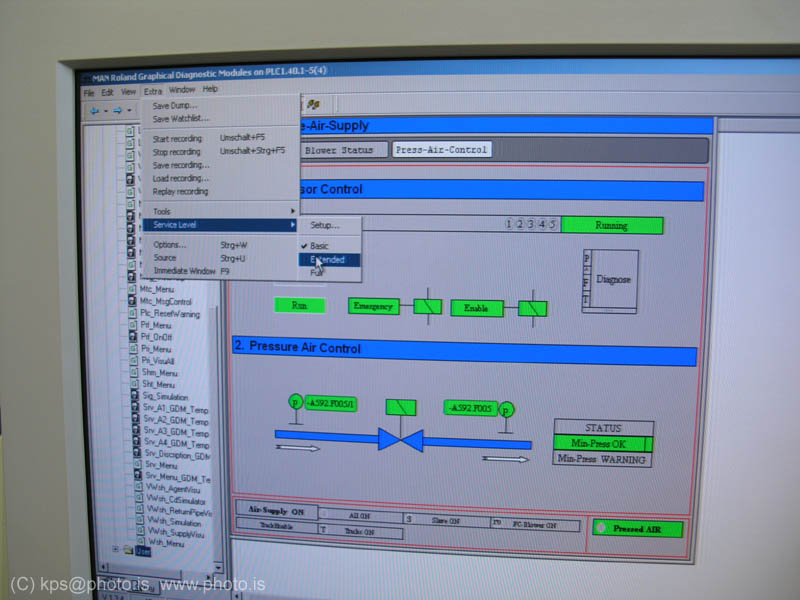Viewport: 800px width, 600px height.
Task: Click the green Pressed AIR button
Action: click(x=637, y=529)
